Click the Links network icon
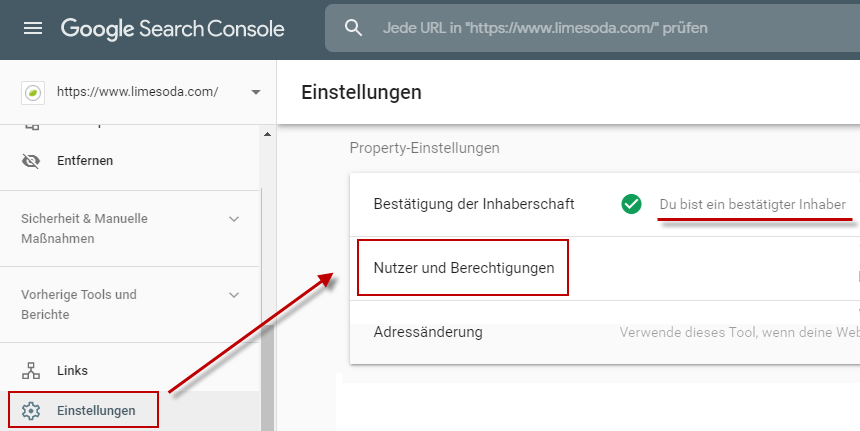 tap(31, 371)
